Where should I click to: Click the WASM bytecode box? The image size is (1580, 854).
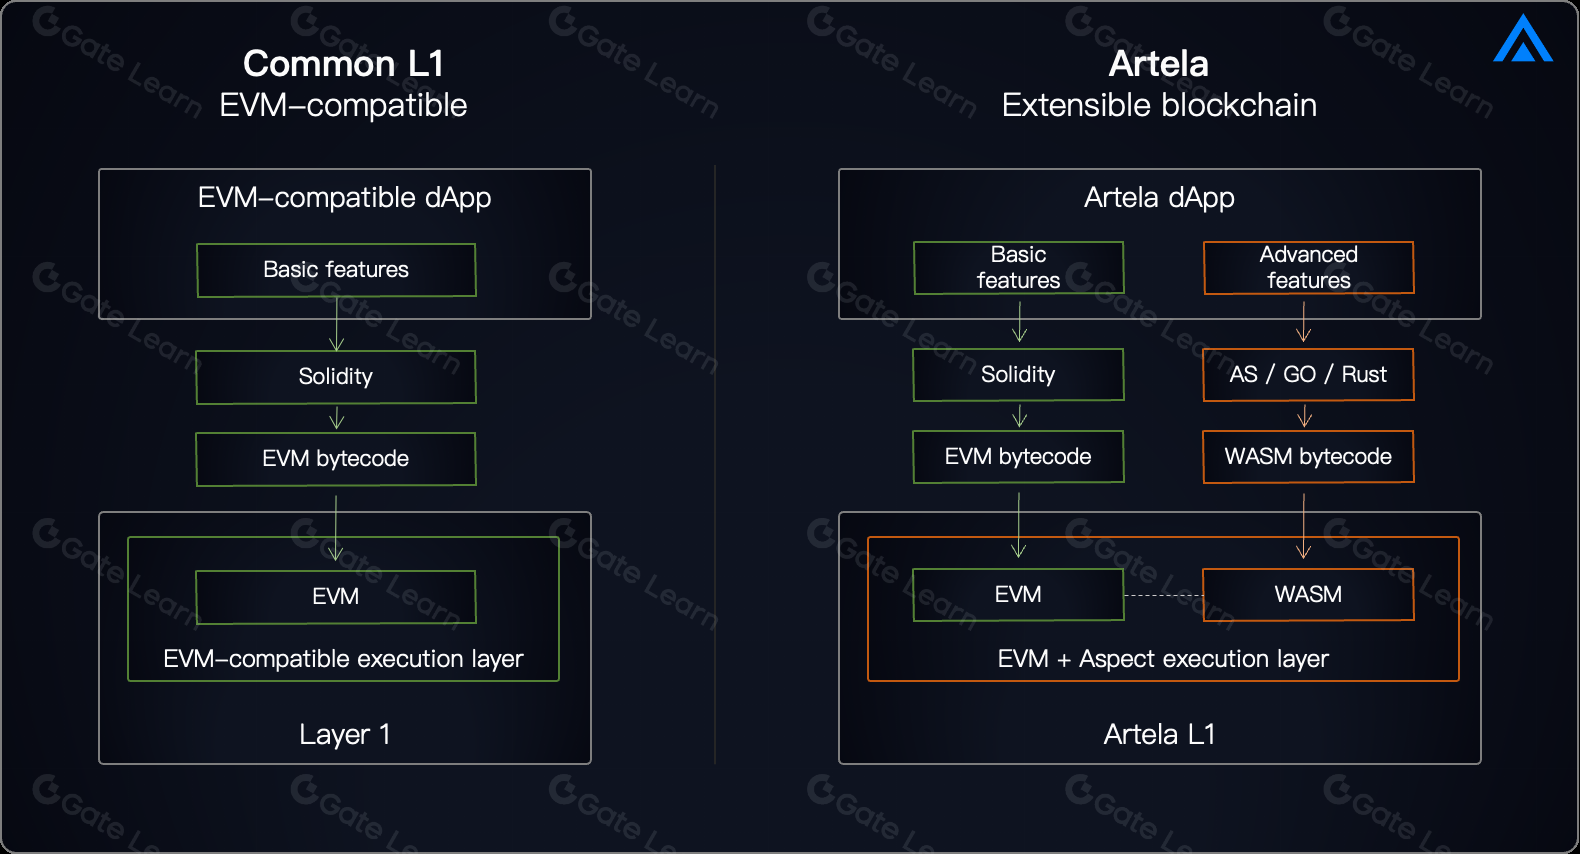click(1308, 457)
